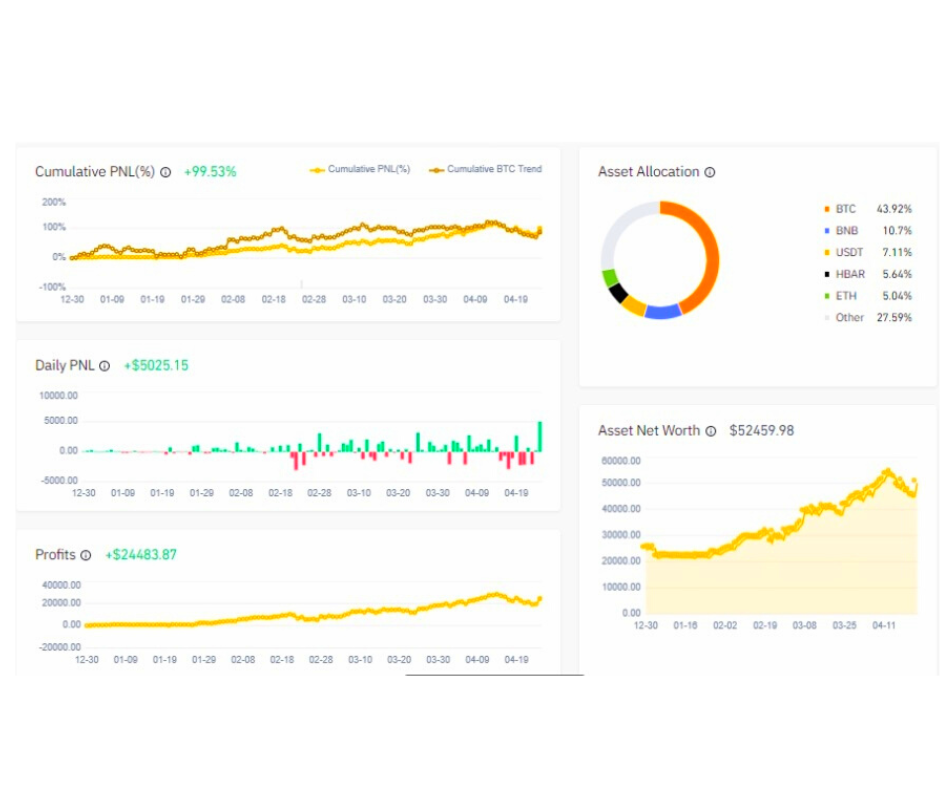Click the $52459.98 net worth value
Viewport: 940px width, 788px height.
[x=761, y=431]
